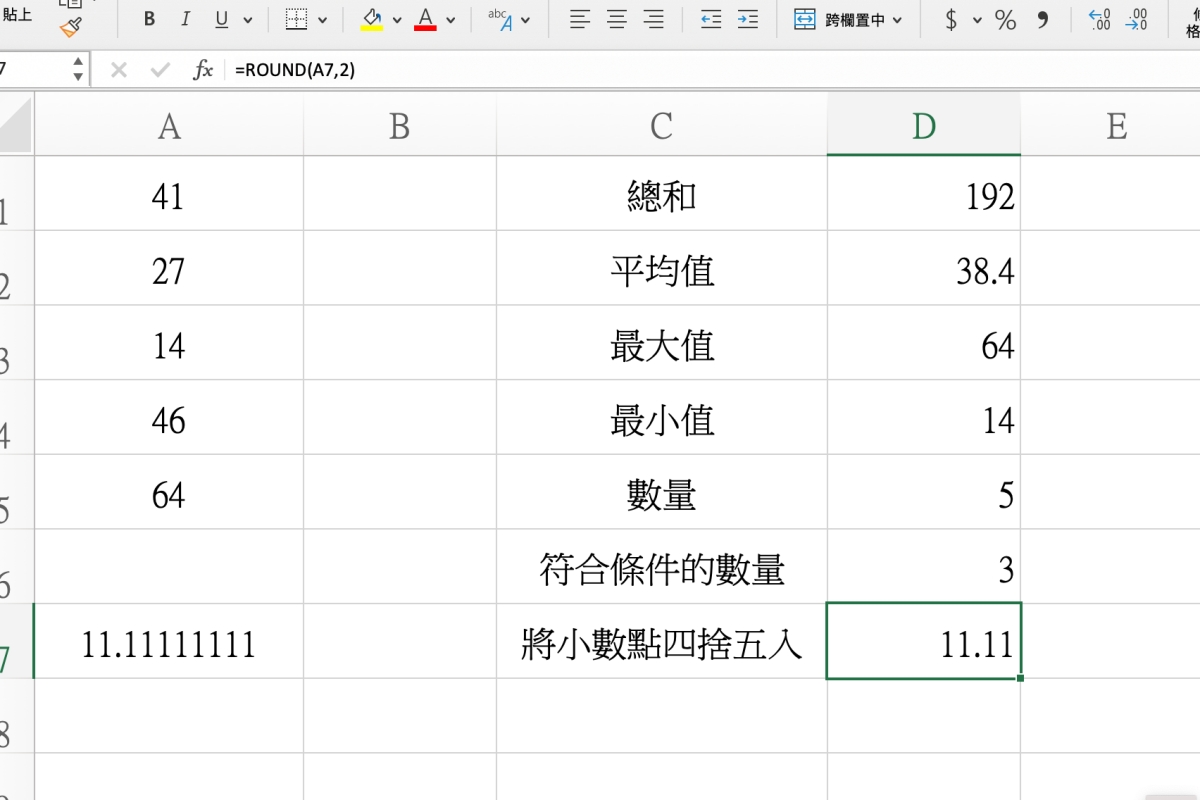The height and width of the screenshot is (800, 1200).
Task: Apply comma style number format
Action: pyautogui.click(x=1043, y=19)
